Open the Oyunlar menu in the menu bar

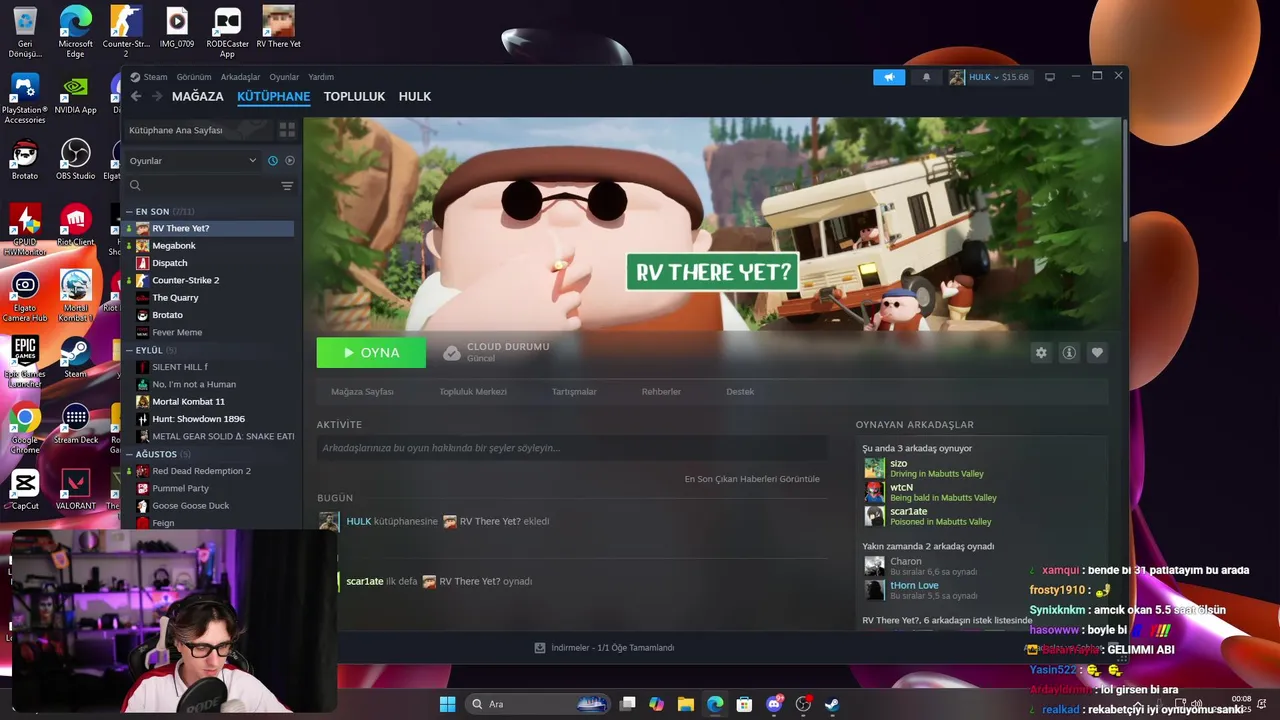click(284, 77)
